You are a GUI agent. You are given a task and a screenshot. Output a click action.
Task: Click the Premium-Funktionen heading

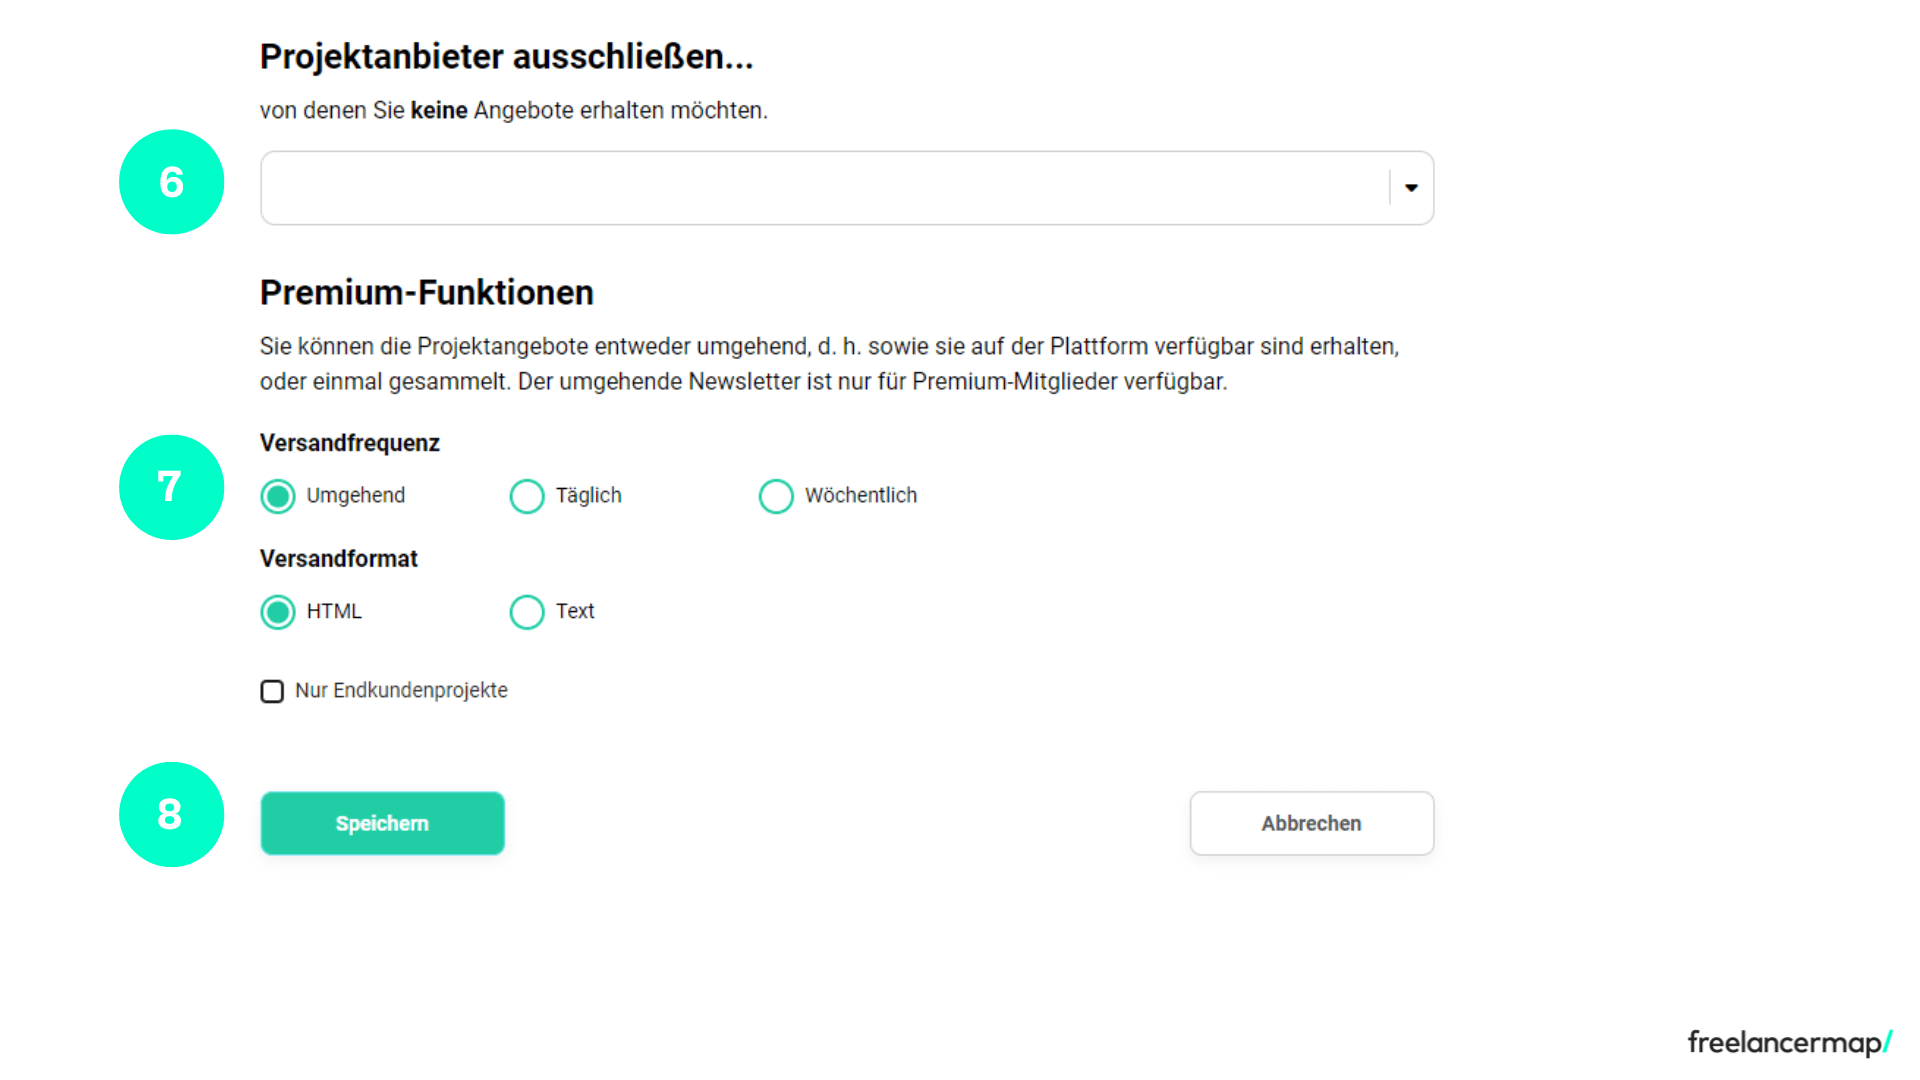click(x=427, y=292)
